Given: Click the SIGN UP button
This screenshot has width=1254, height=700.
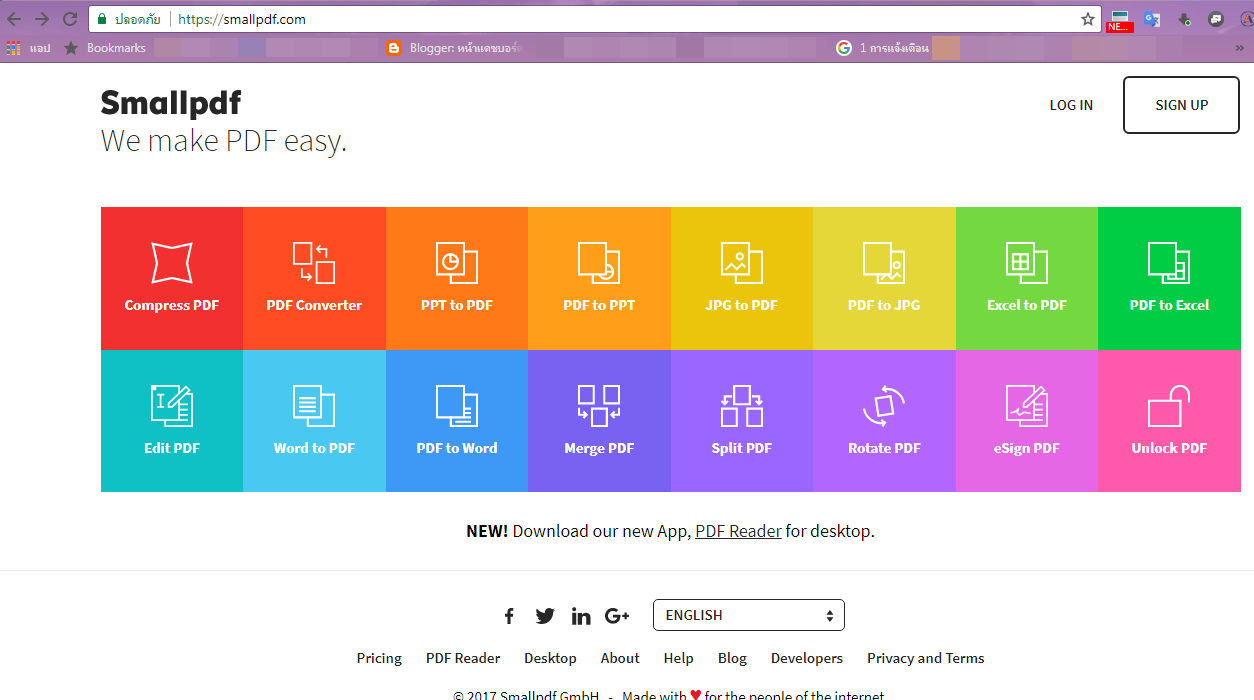Looking at the screenshot, I should click(1182, 105).
